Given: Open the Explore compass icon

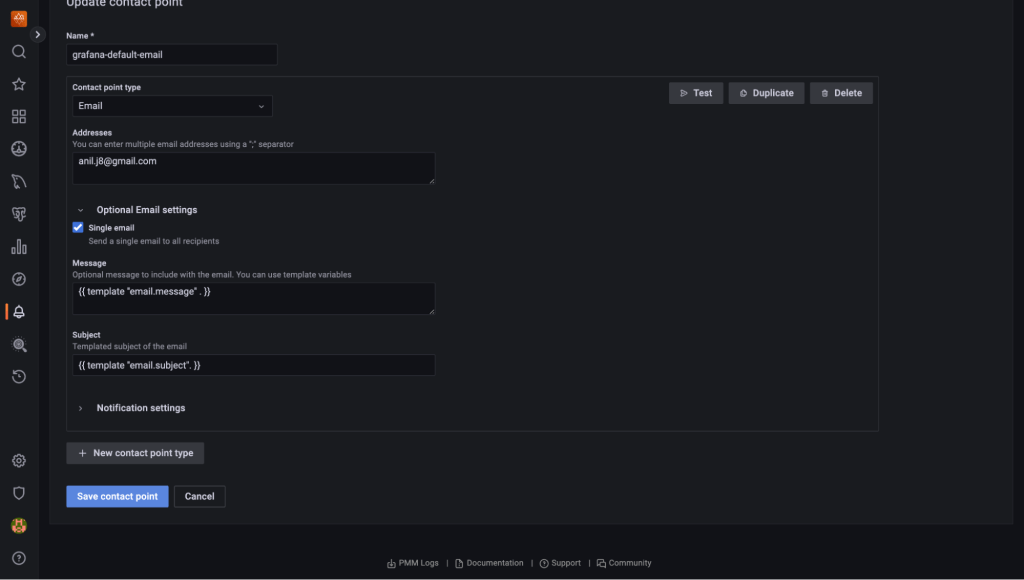Looking at the screenshot, I should (19, 279).
